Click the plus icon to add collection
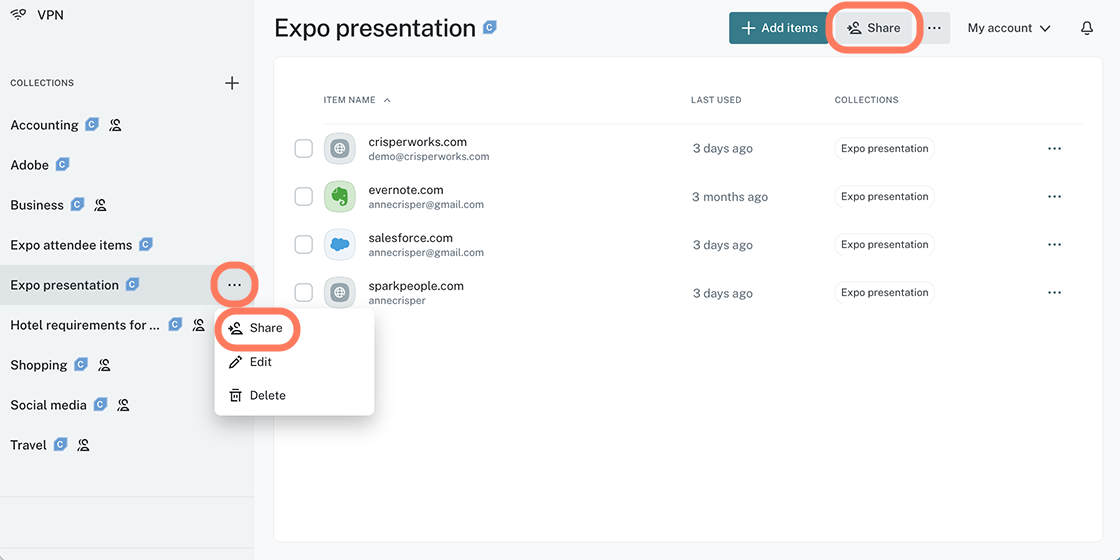This screenshot has height=560, width=1120. click(232, 83)
